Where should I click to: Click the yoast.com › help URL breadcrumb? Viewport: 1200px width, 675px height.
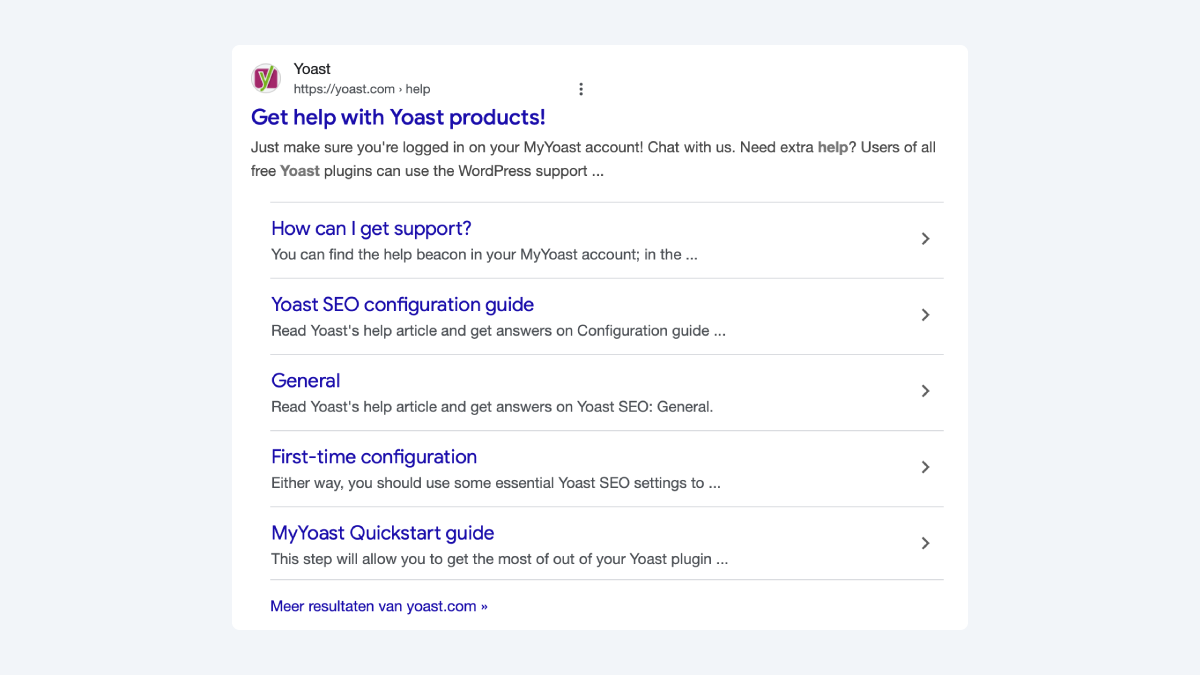coord(362,89)
